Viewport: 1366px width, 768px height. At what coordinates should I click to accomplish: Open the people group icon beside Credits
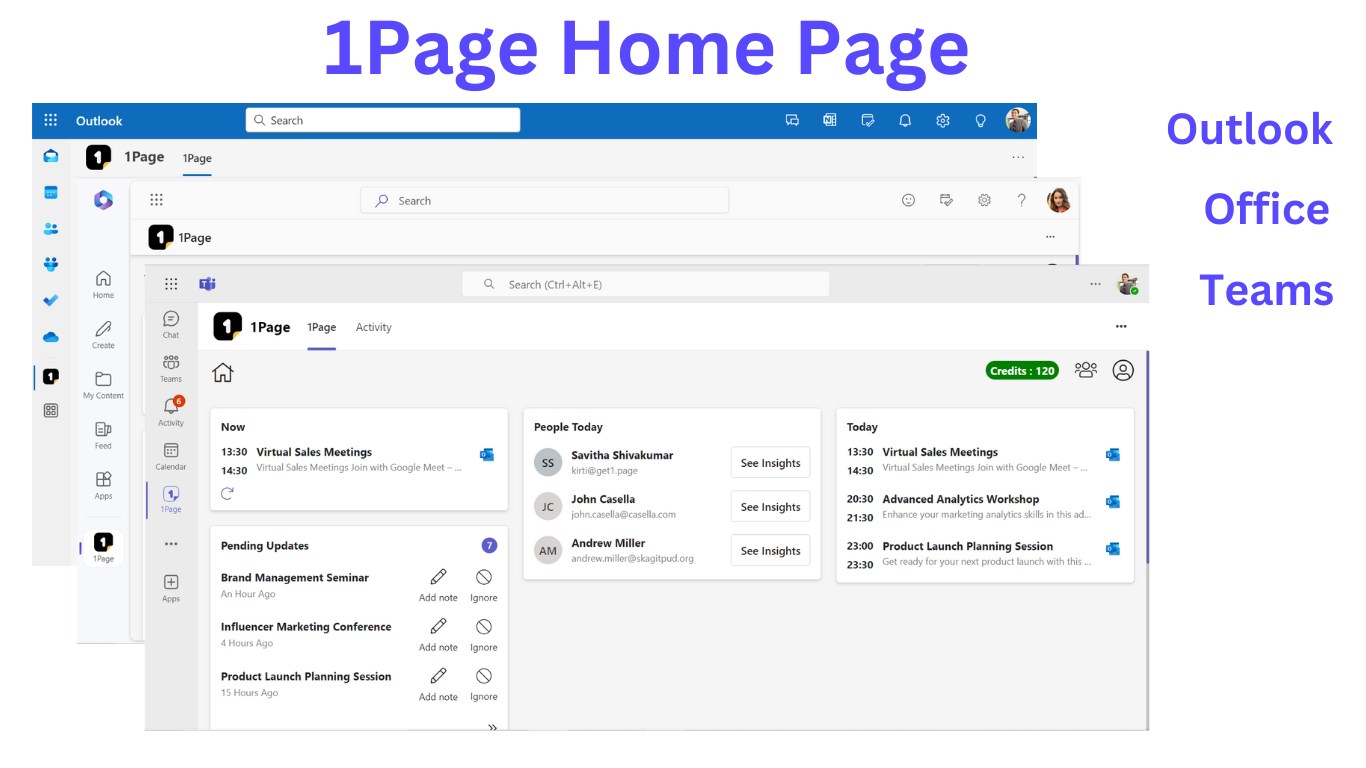pos(1086,370)
